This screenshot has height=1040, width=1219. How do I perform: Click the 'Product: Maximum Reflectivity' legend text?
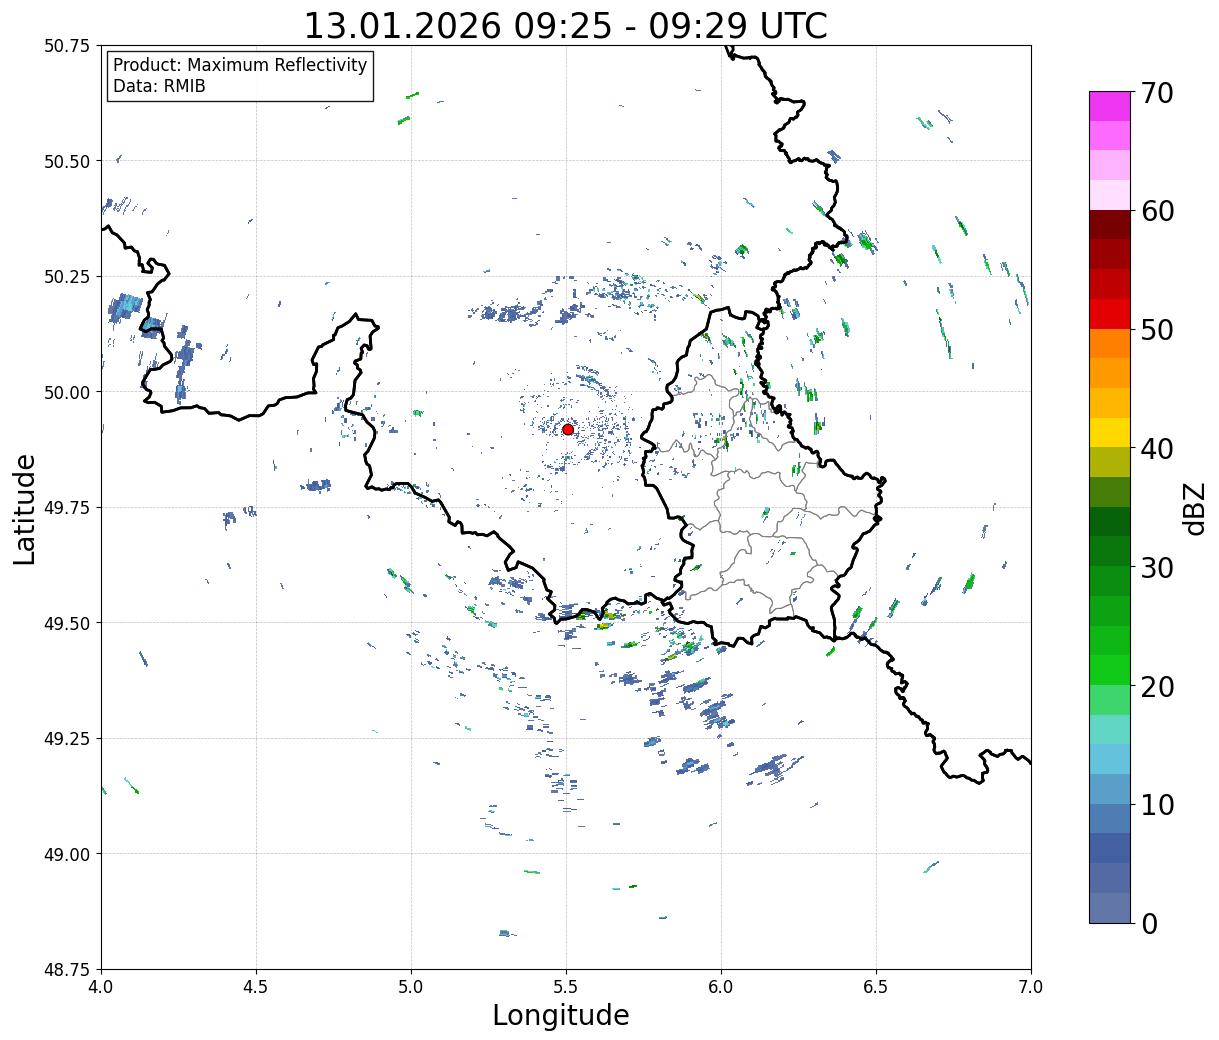[240, 65]
